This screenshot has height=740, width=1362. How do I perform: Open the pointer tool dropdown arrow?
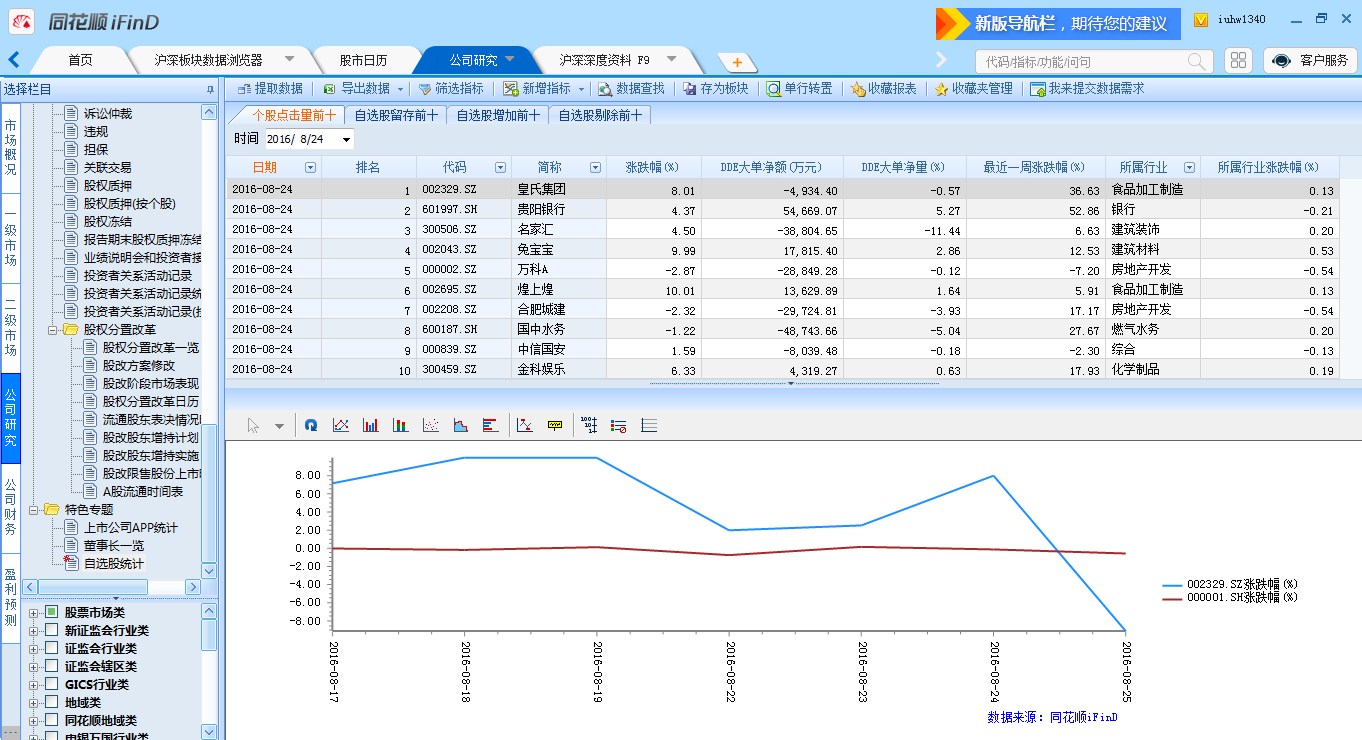click(x=279, y=425)
